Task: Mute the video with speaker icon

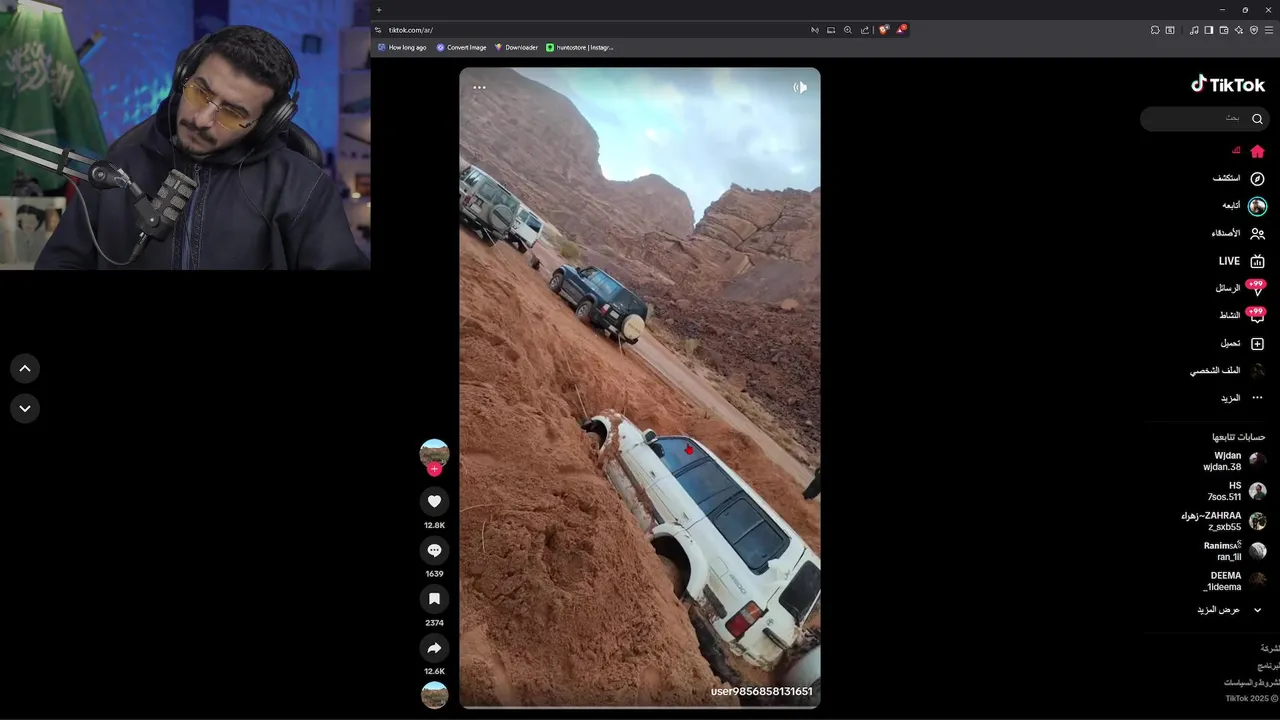Action: click(800, 88)
